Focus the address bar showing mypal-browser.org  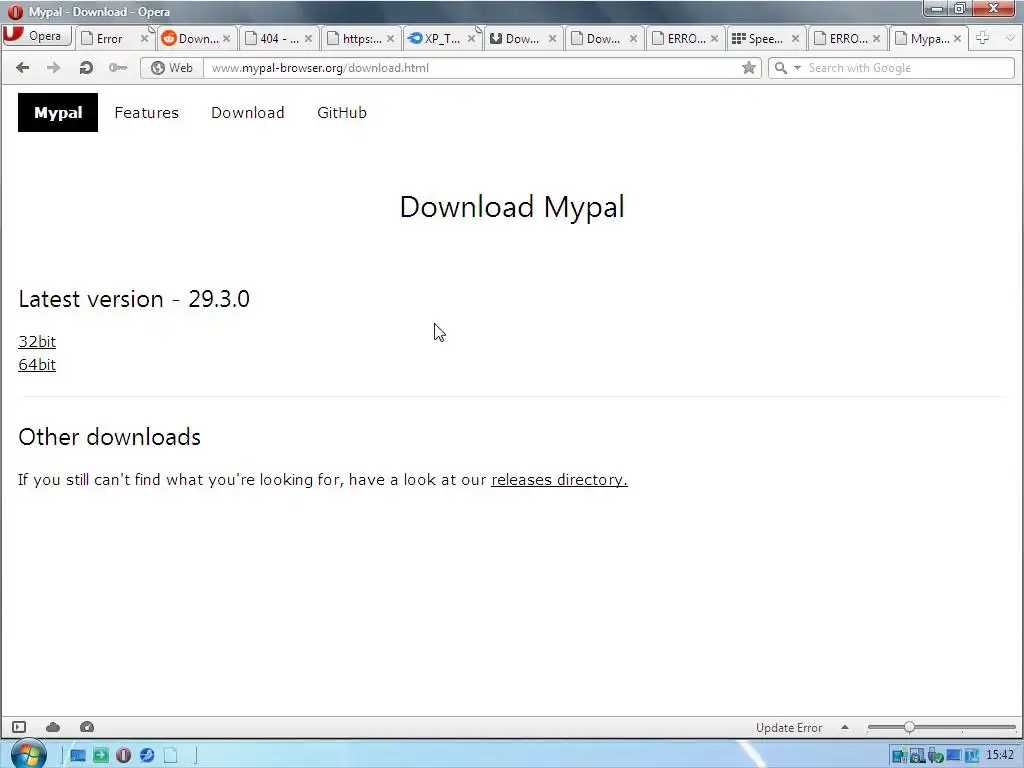point(473,68)
